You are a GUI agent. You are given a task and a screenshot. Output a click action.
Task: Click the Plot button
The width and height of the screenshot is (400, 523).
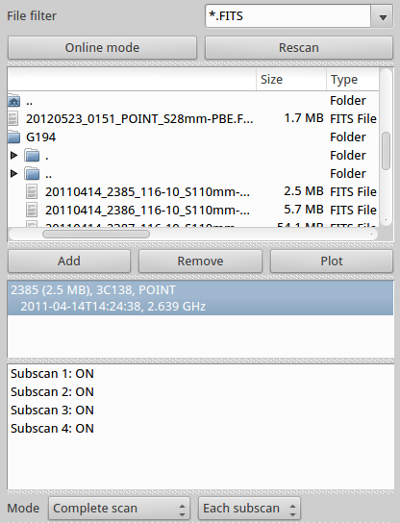331,261
